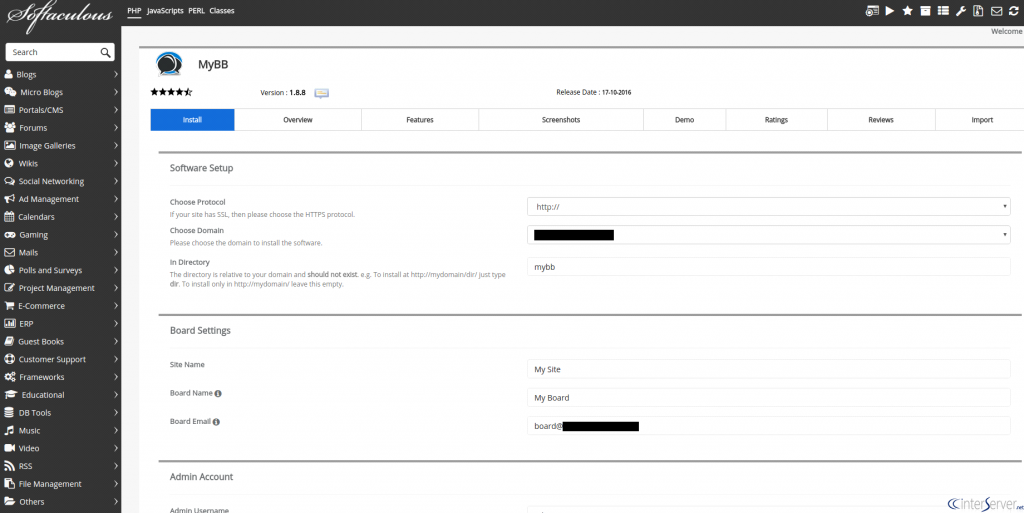Switch to the Overview tab

click(x=298, y=120)
